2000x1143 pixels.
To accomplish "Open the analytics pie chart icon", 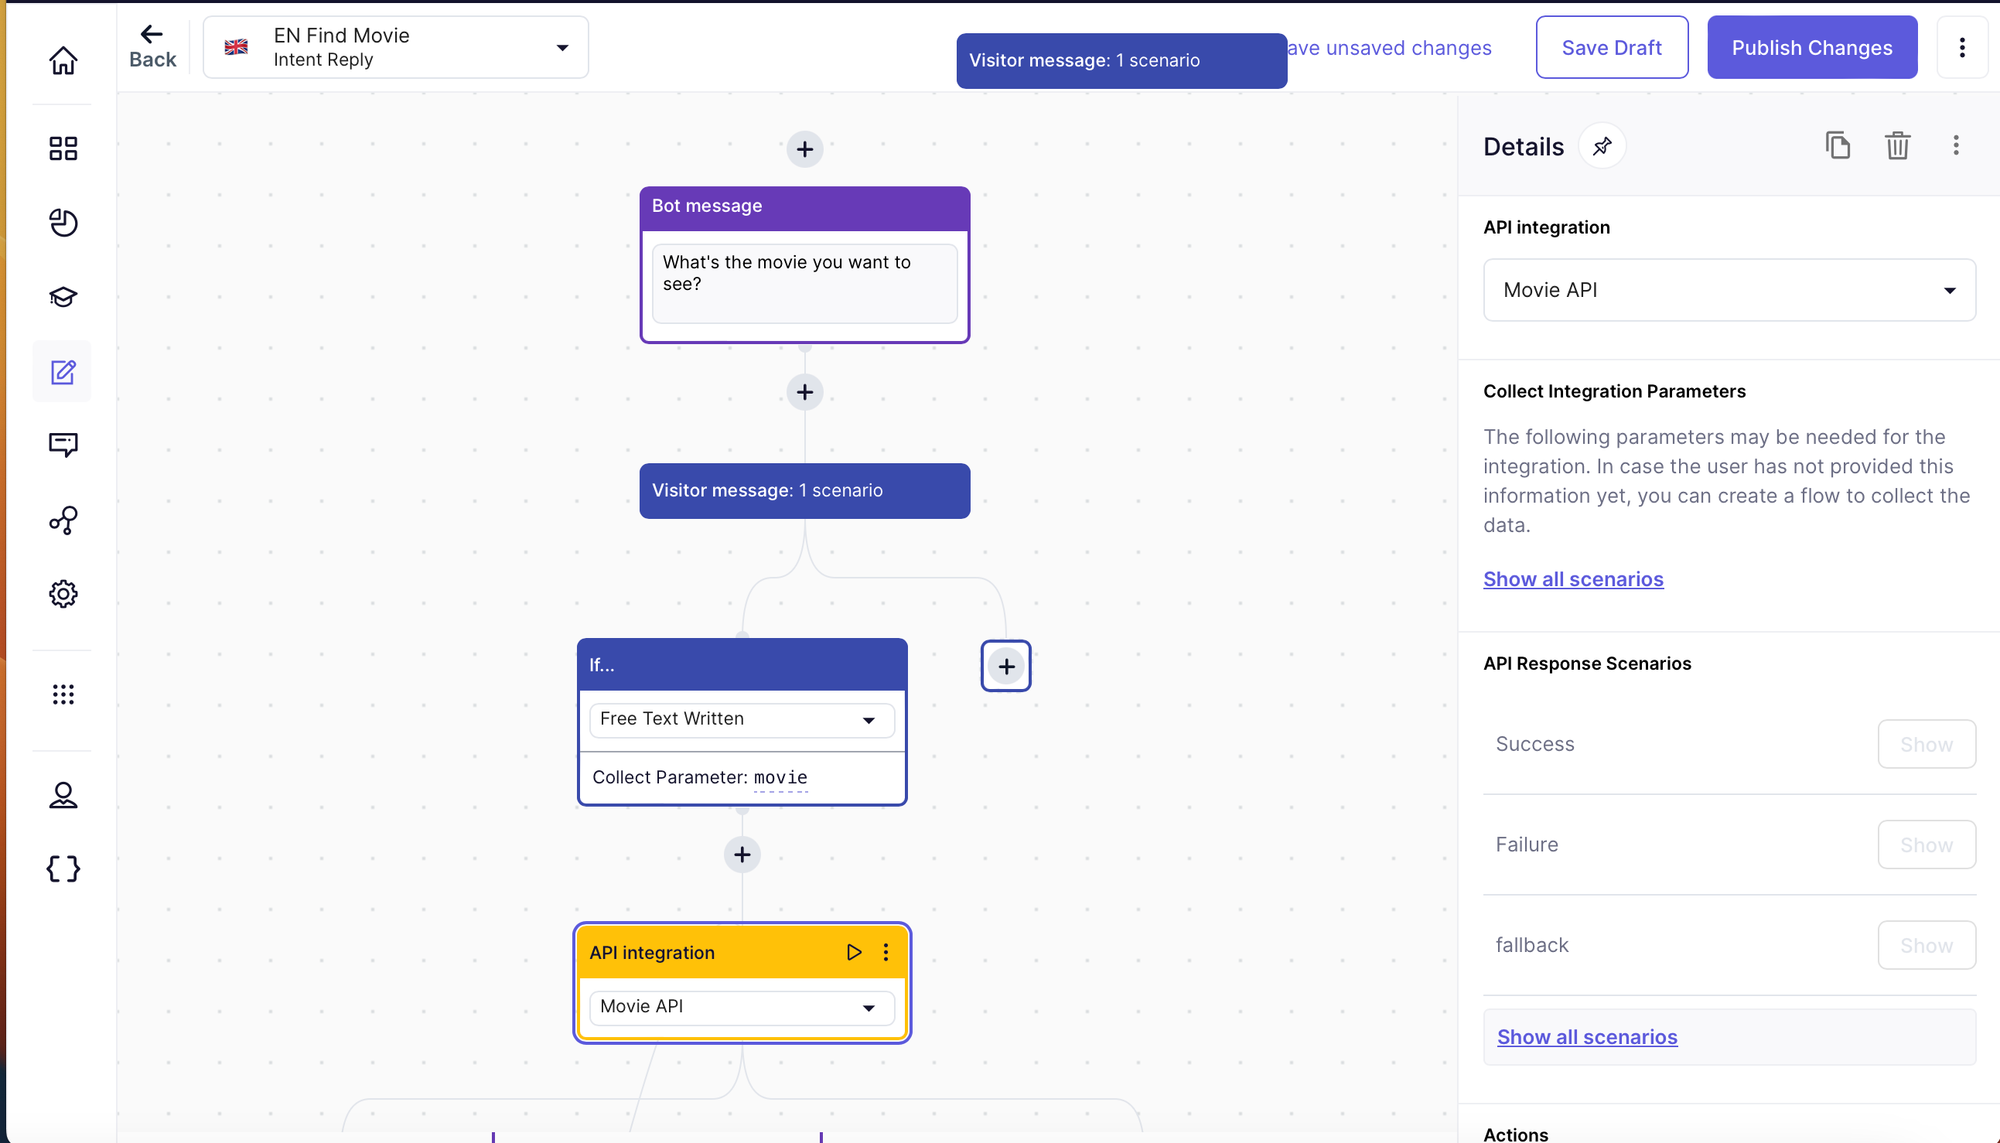I will click(x=63, y=222).
